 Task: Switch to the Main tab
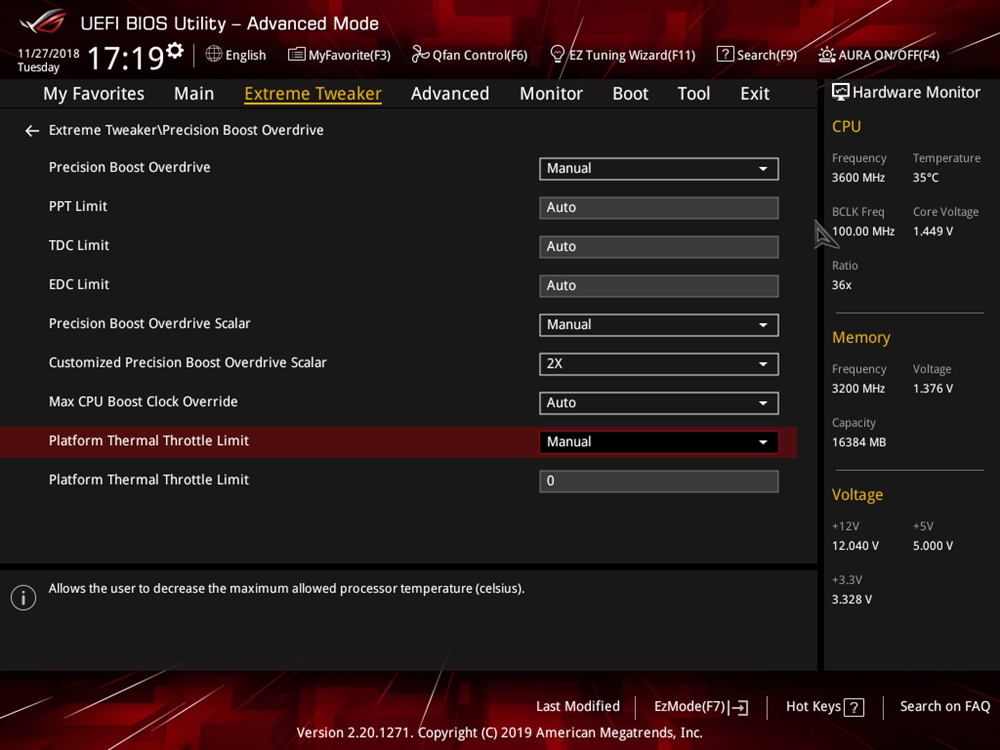point(194,94)
